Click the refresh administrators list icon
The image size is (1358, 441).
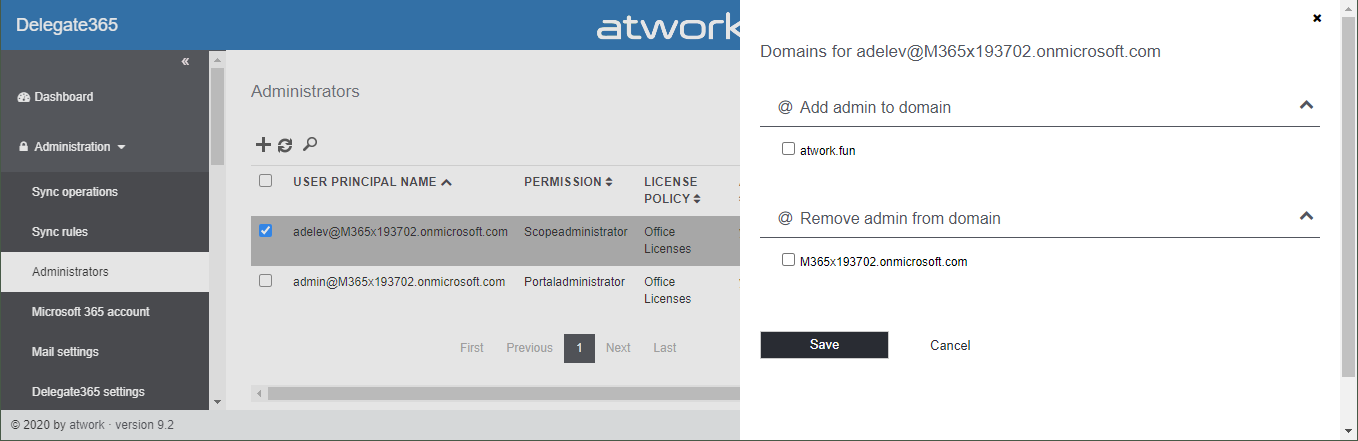pyautogui.click(x=285, y=145)
